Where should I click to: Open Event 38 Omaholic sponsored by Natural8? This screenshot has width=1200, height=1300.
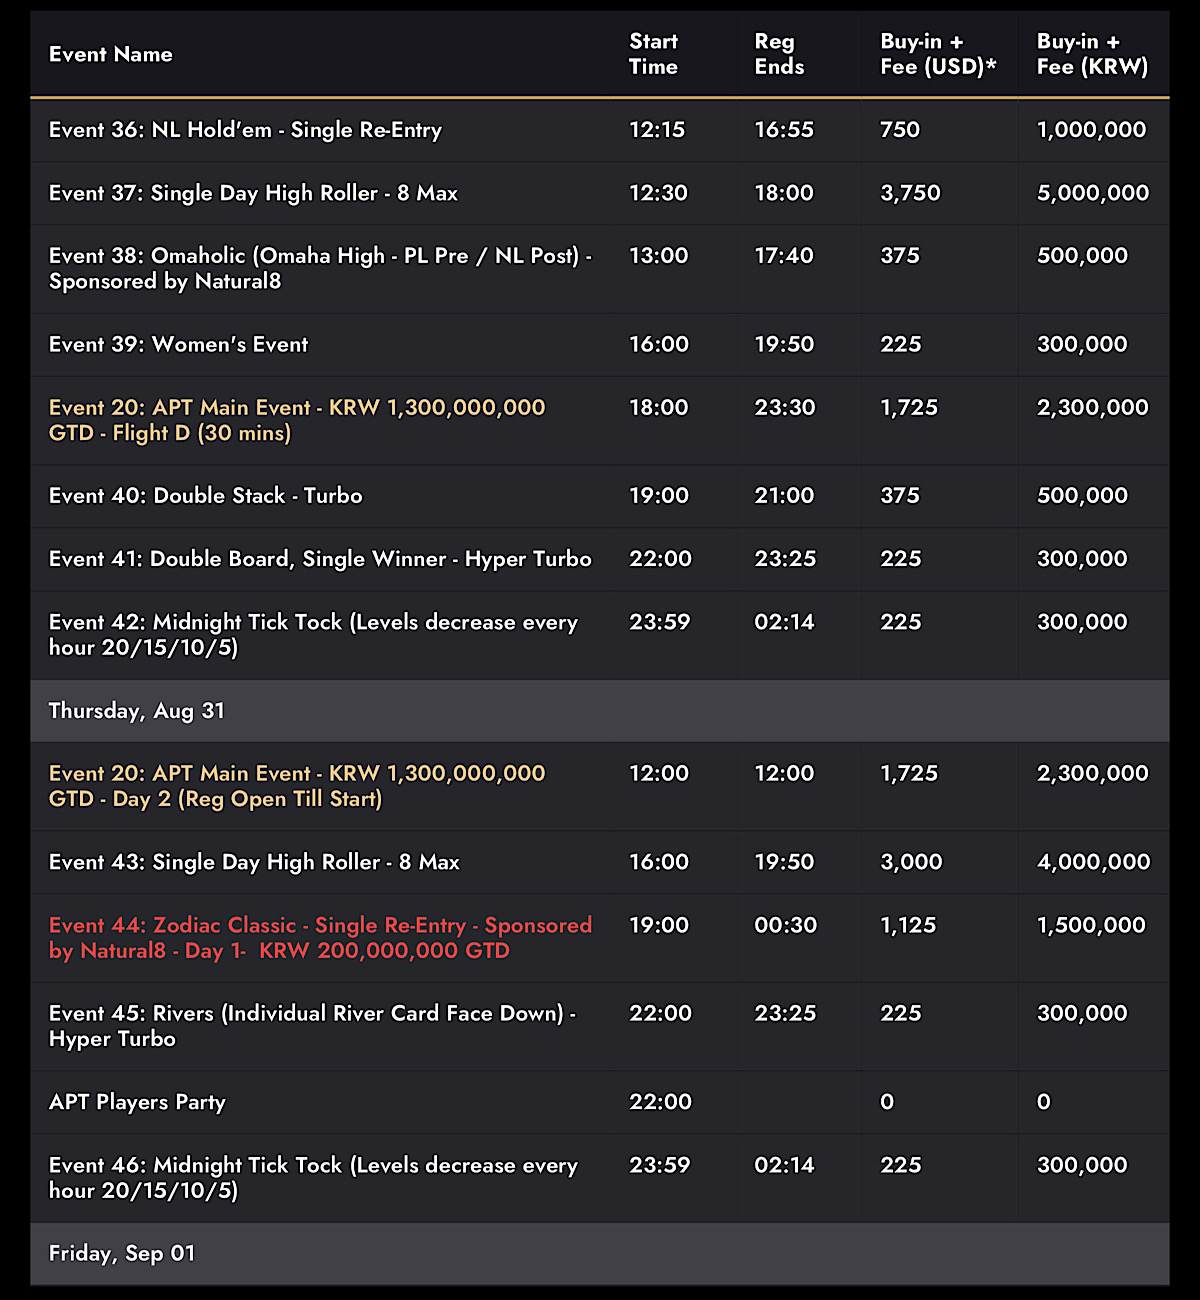coord(320,268)
